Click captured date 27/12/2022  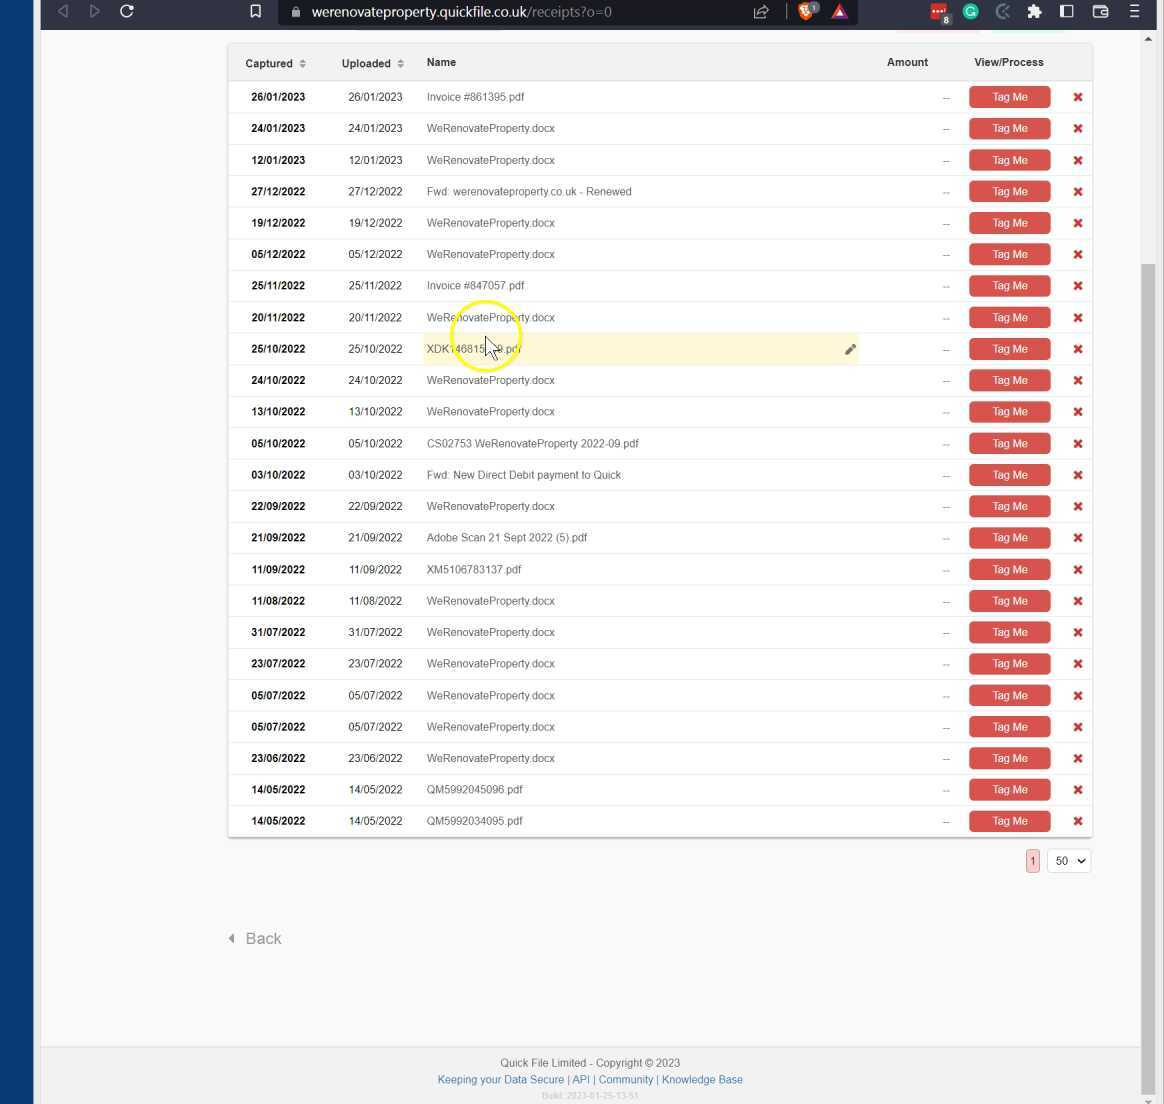pos(278,192)
